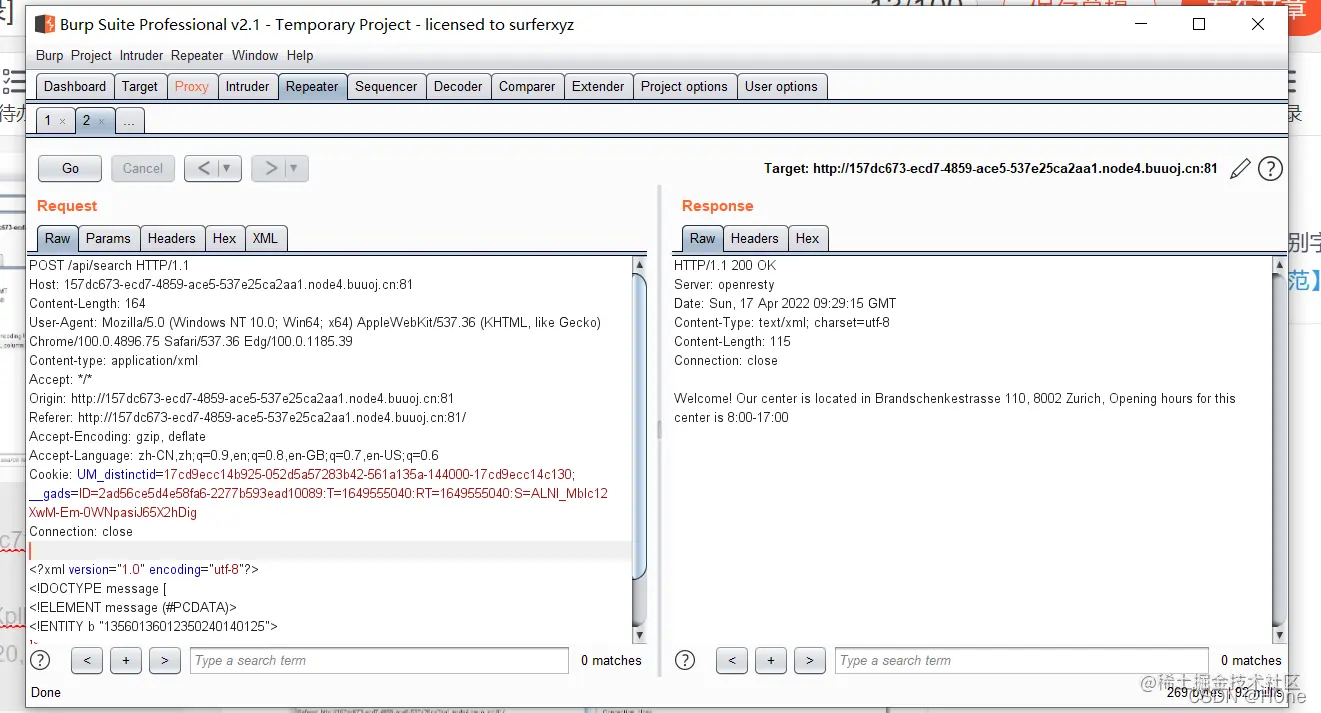Click the Content-type: application/xml line
This screenshot has height=713, width=1321.
(x=114, y=361)
